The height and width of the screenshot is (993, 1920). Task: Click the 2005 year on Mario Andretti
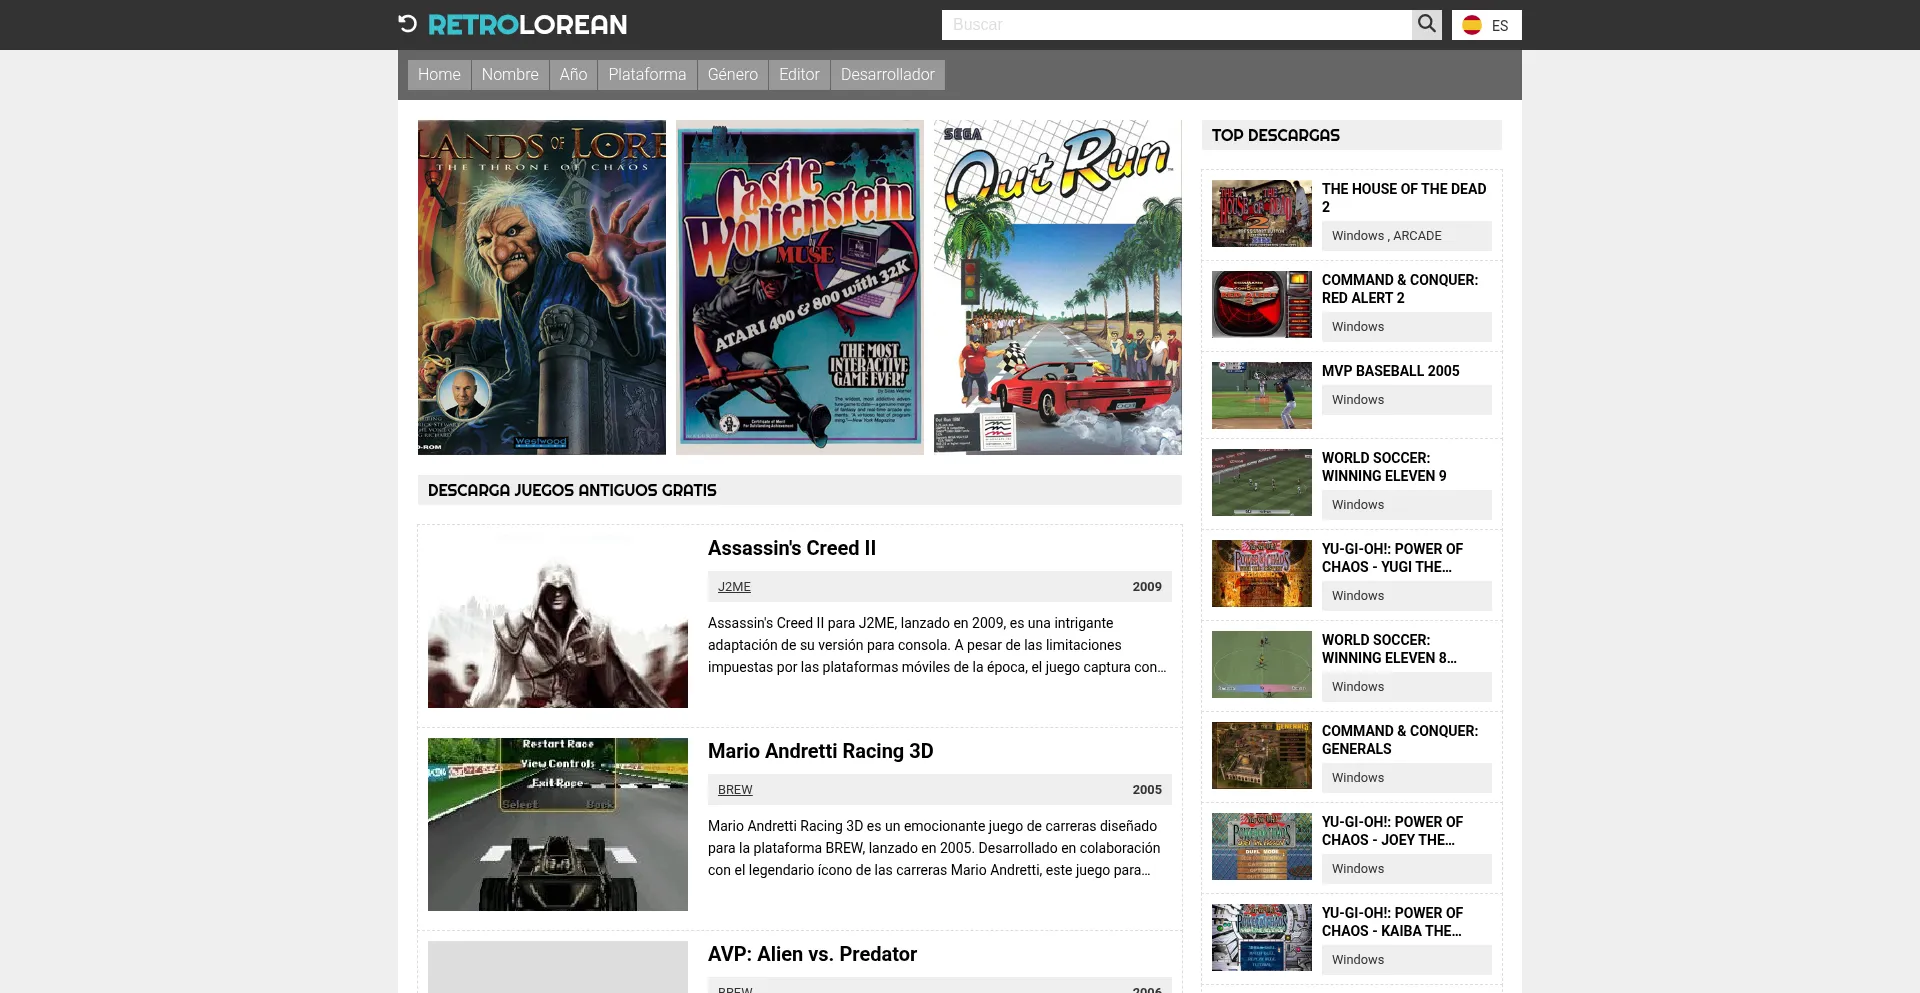click(x=1147, y=790)
